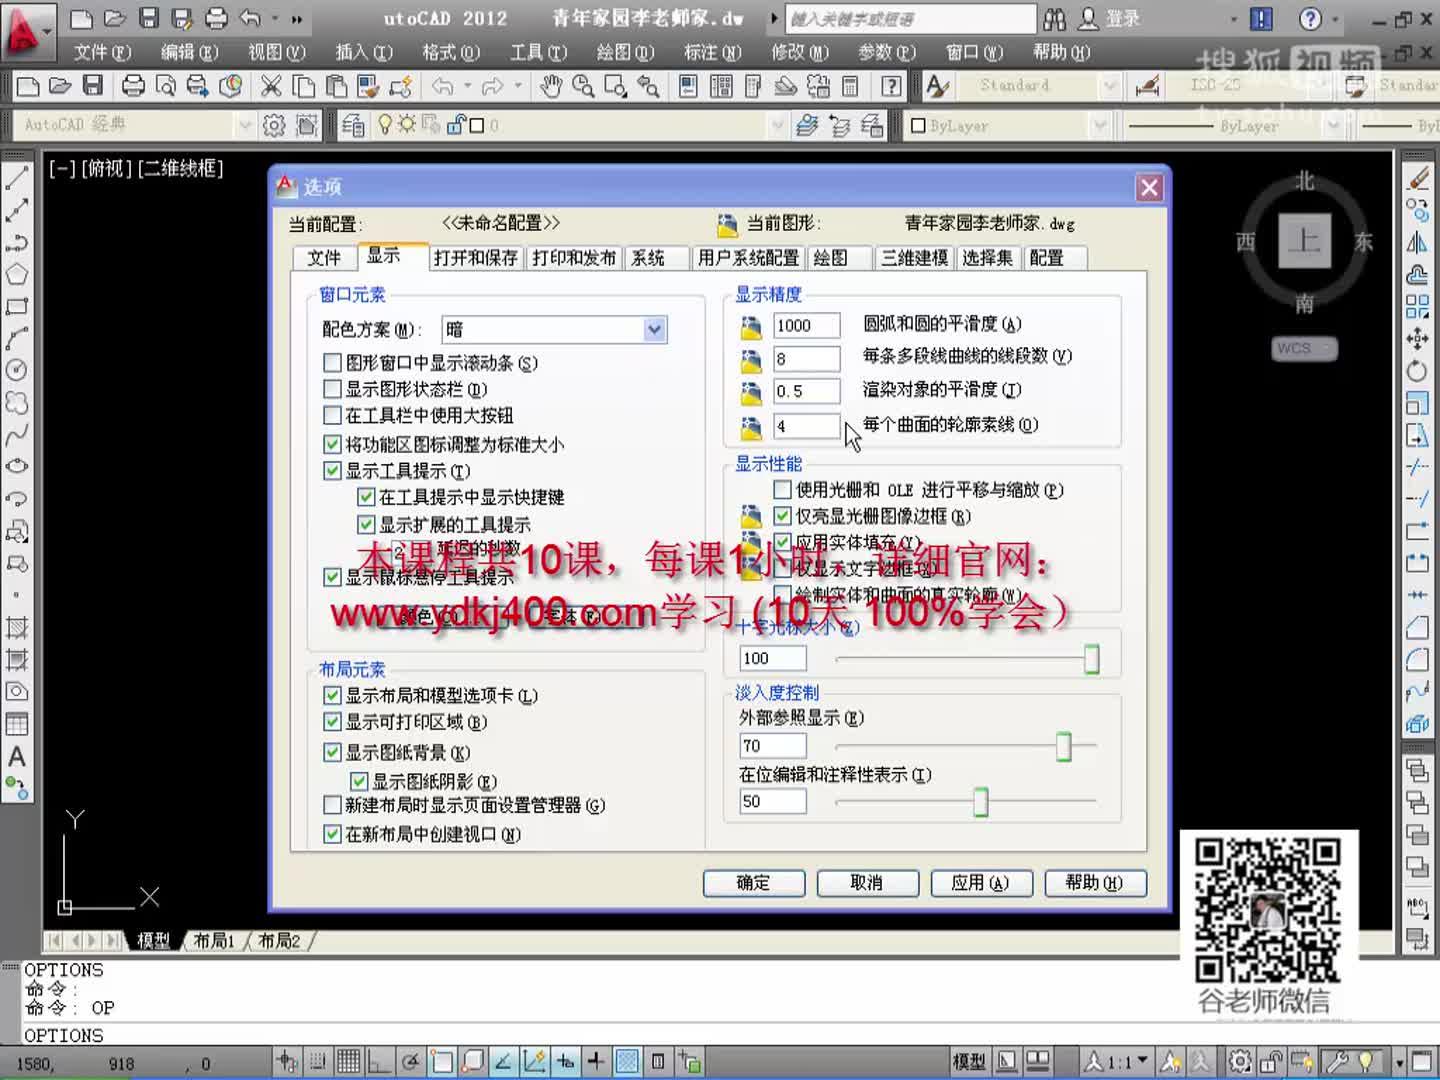Open the Hatch tool
The image size is (1440, 1080).
(16, 629)
